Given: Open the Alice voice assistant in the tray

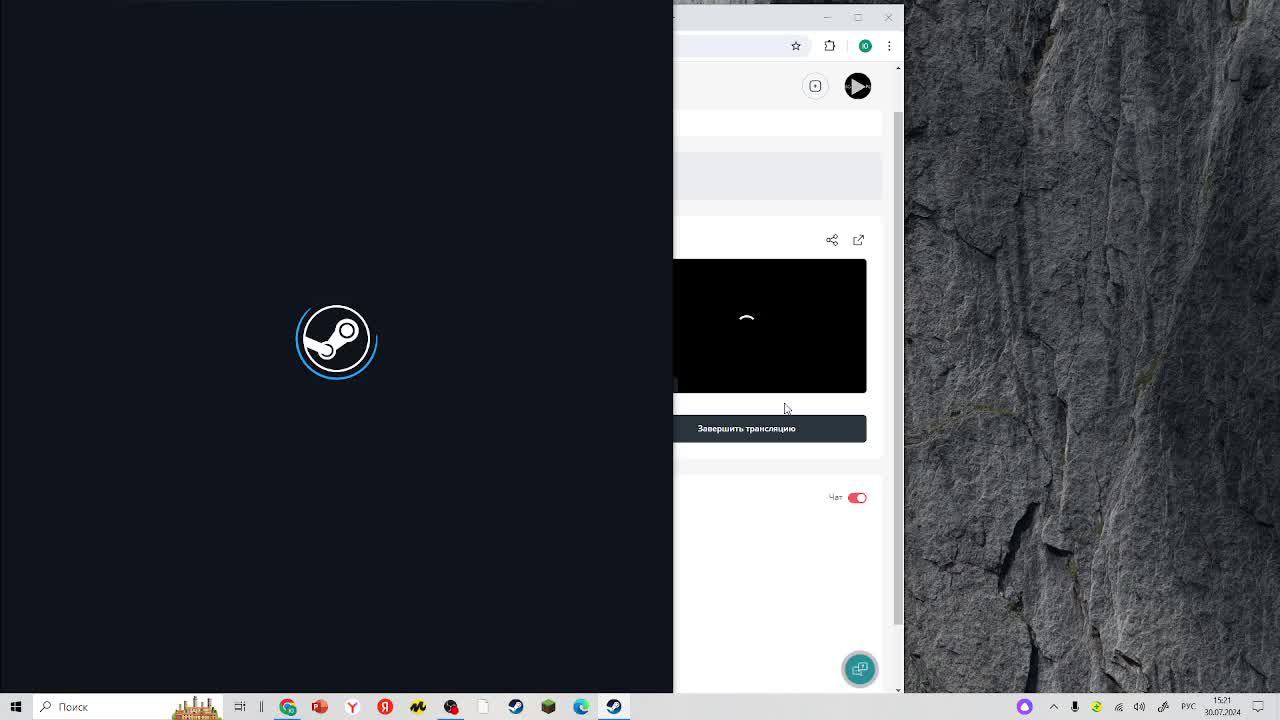Looking at the screenshot, I should 1024,707.
